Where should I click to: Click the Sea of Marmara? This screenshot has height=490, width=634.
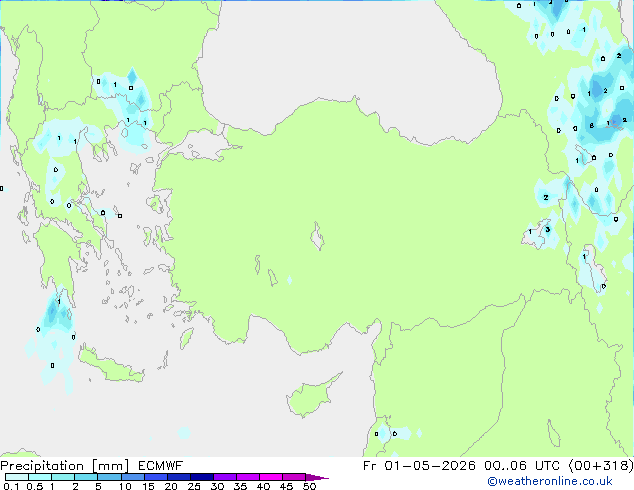point(203,150)
